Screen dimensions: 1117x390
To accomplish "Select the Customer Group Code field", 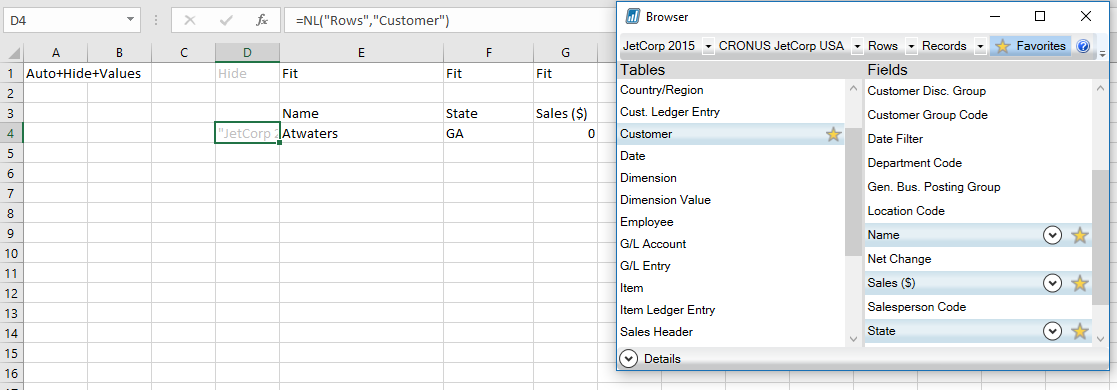I will pyautogui.click(x=978, y=115).
